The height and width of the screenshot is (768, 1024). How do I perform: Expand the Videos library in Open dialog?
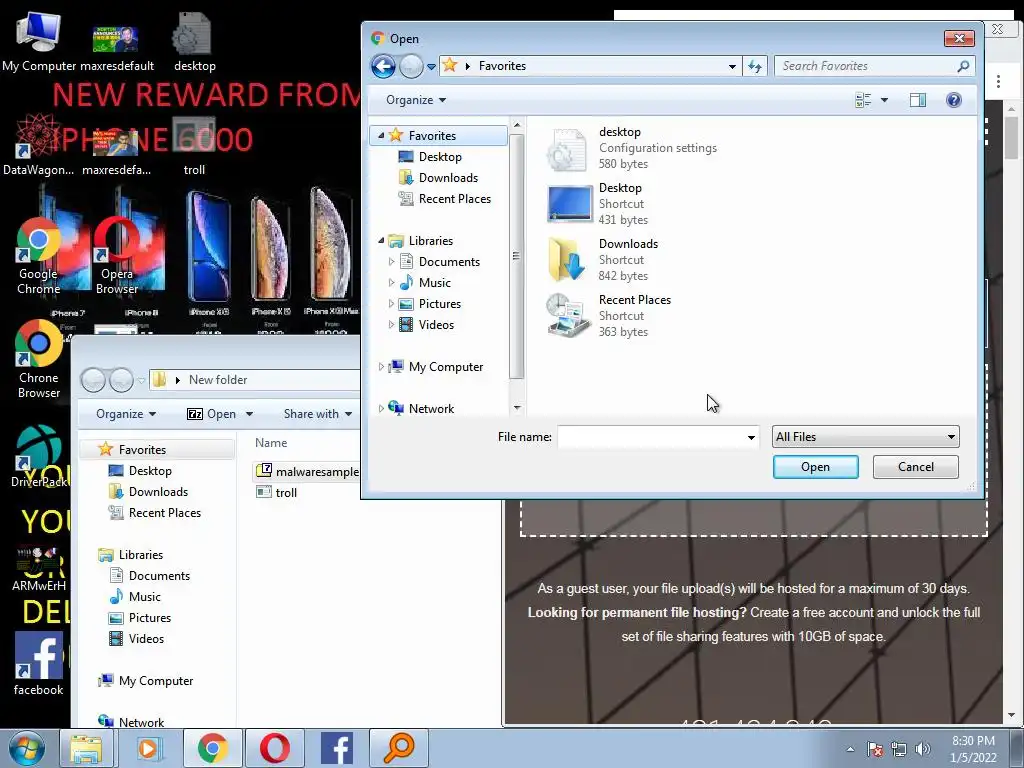(x=391, y=325)
